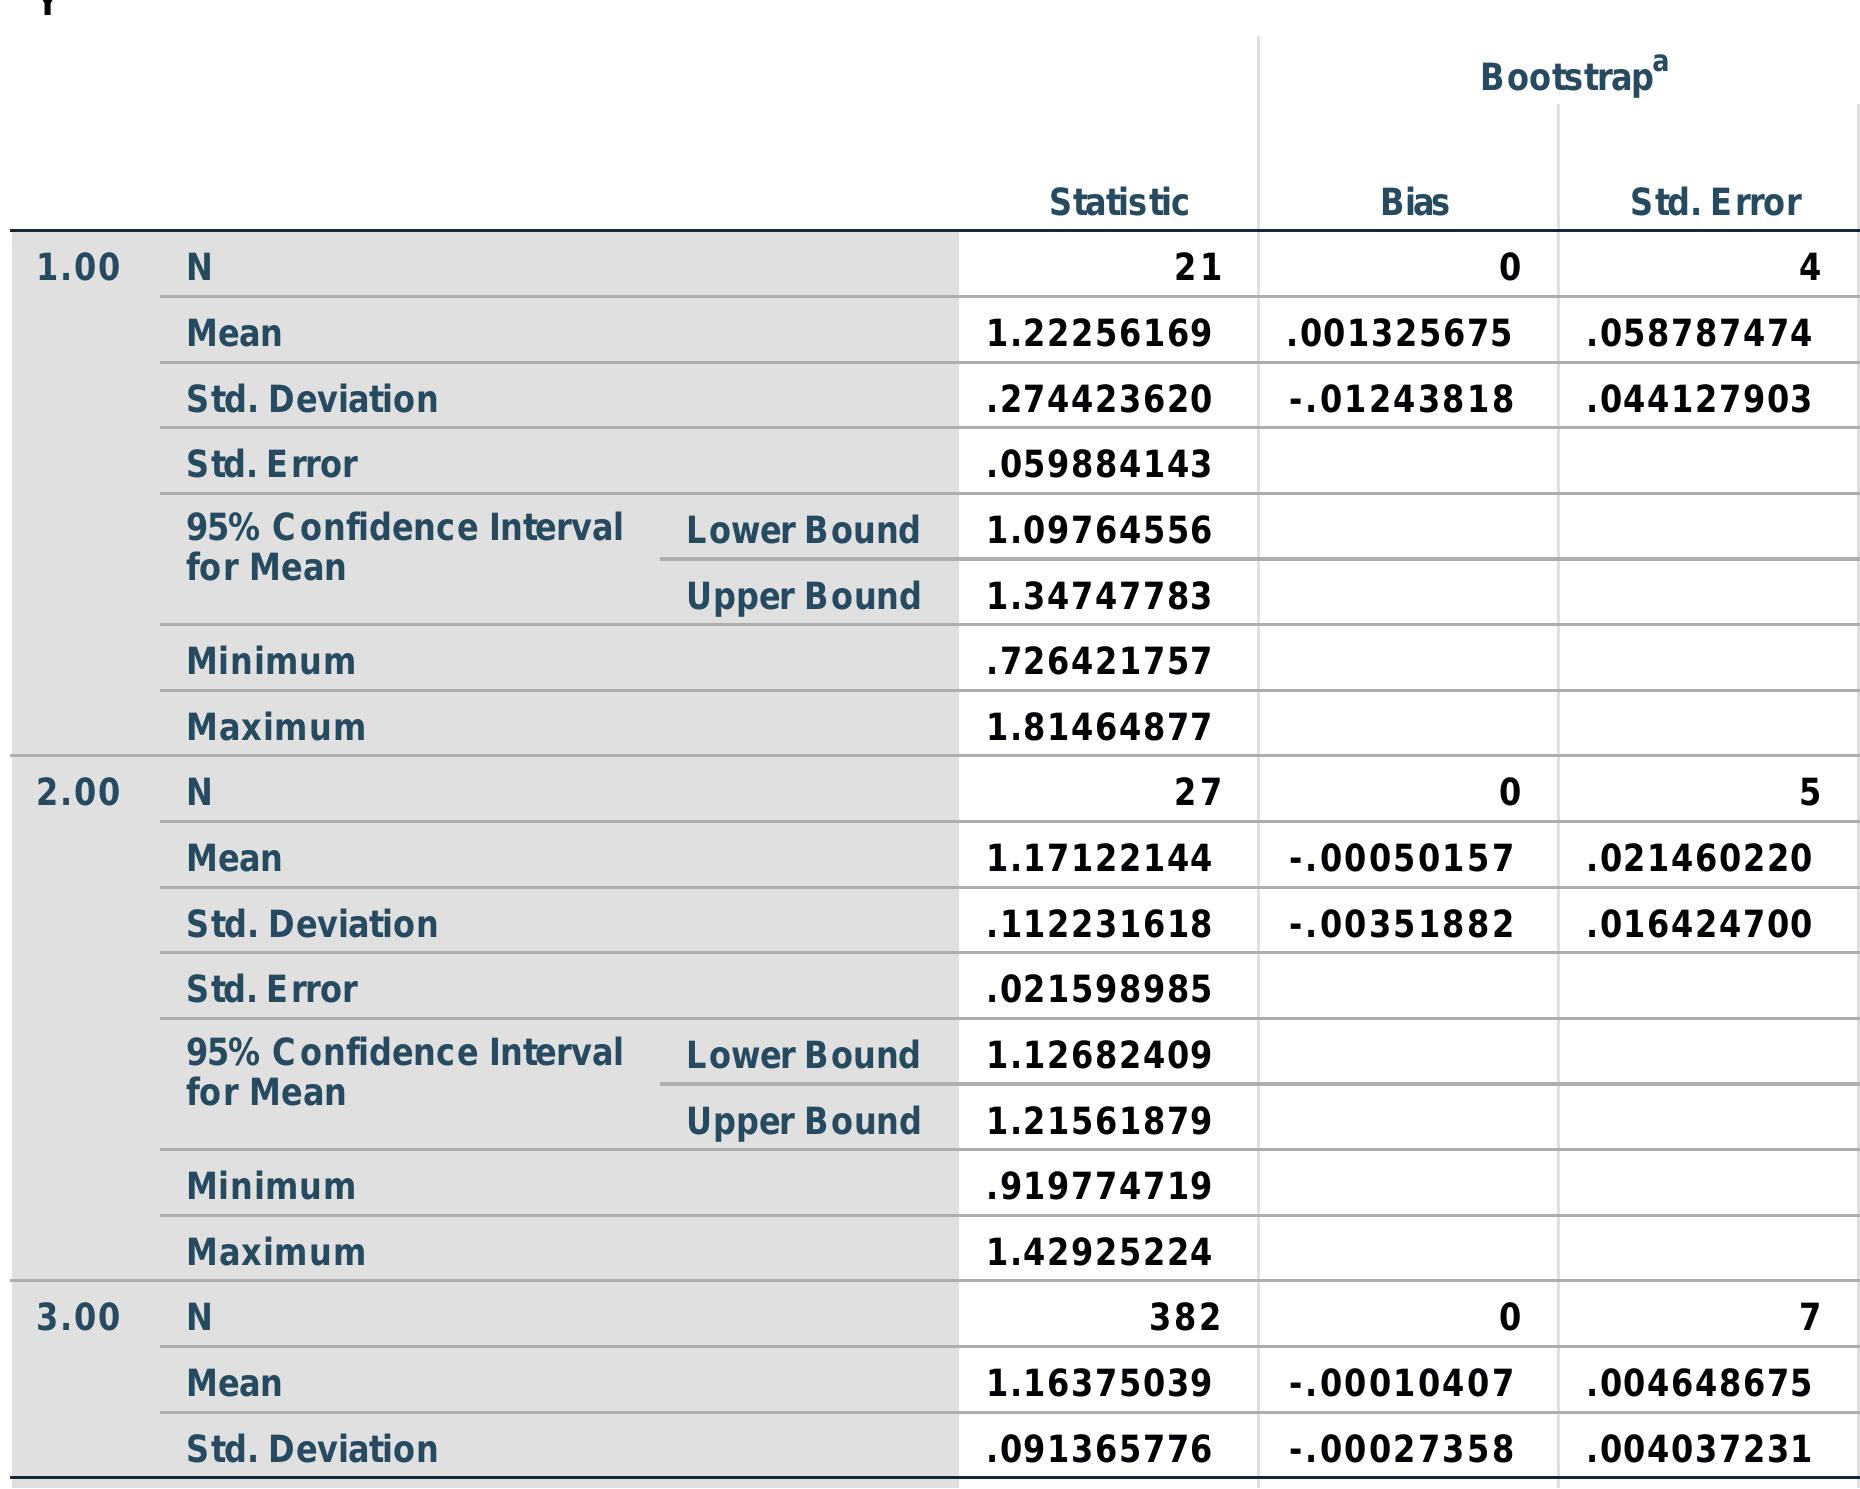Click the bootstrap Std. Error column header
This screenshot has height=1489, width=1860.
coord(1715,203)
